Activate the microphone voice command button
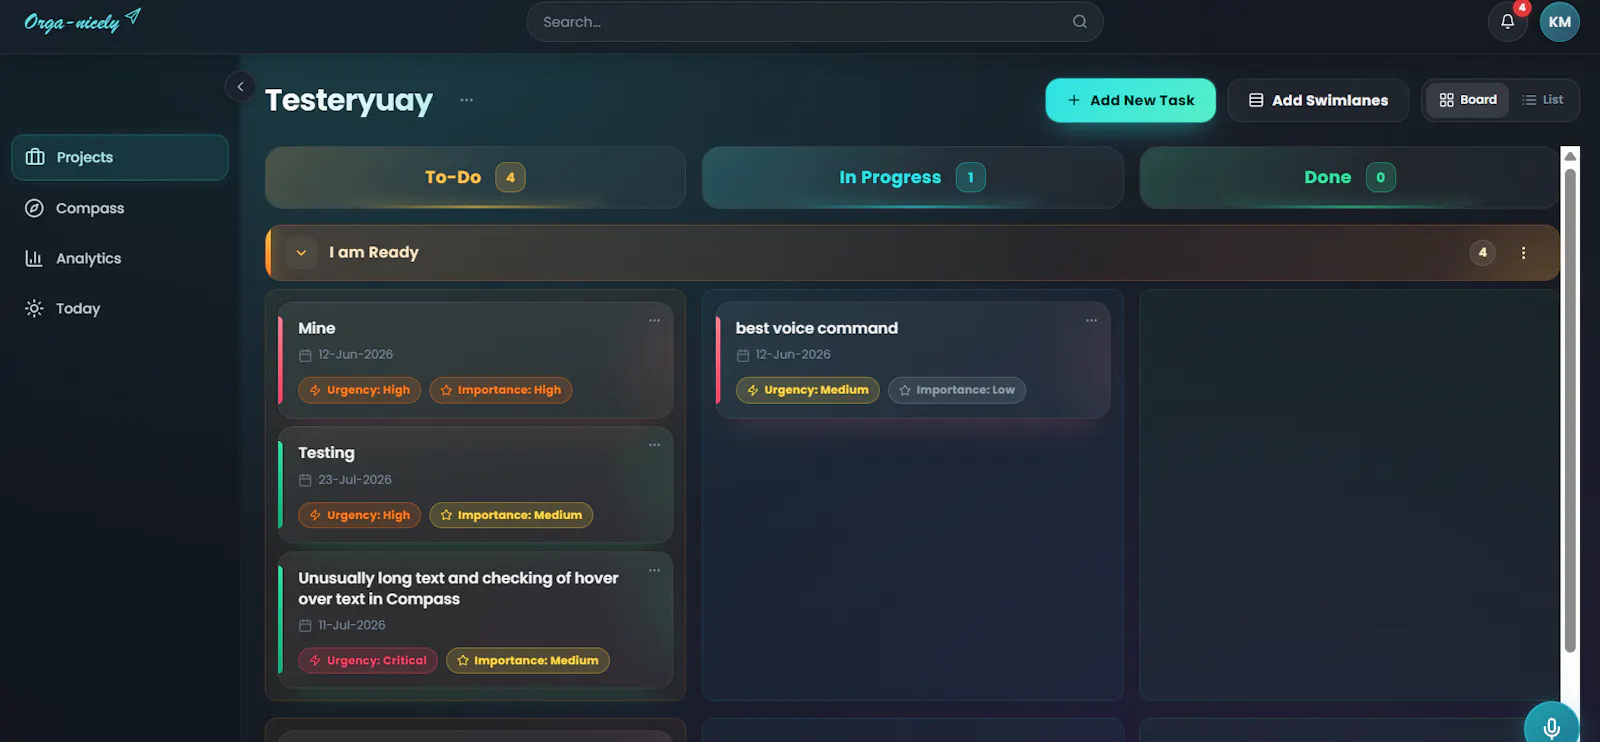Viewport: 1600px width, 742px height. click(x=1551, y=726)
